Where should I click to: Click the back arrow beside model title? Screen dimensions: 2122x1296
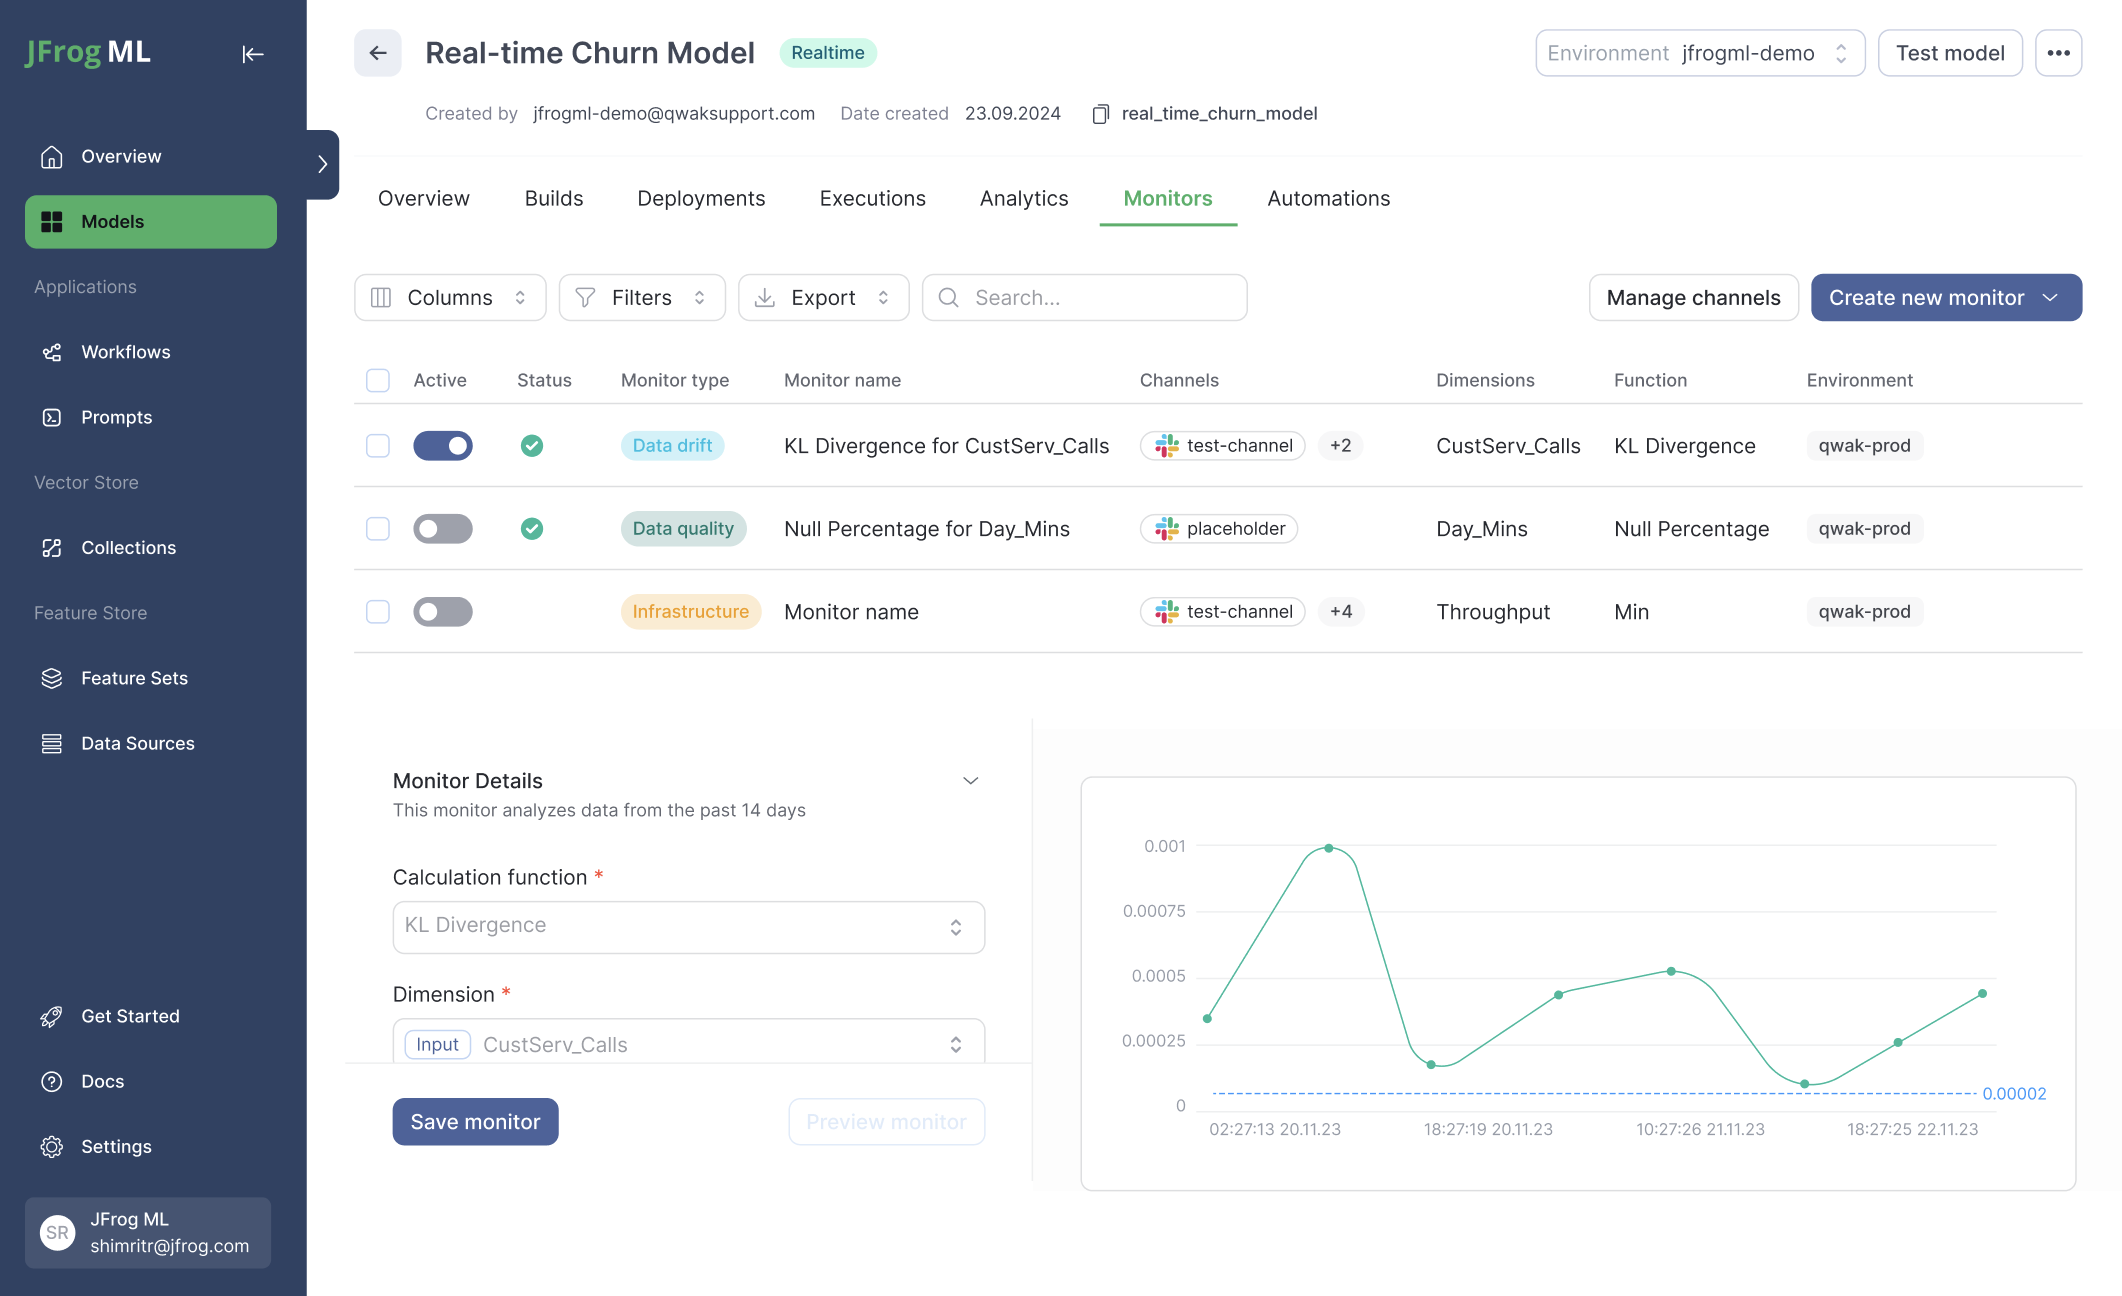click(x=377, y=53)
